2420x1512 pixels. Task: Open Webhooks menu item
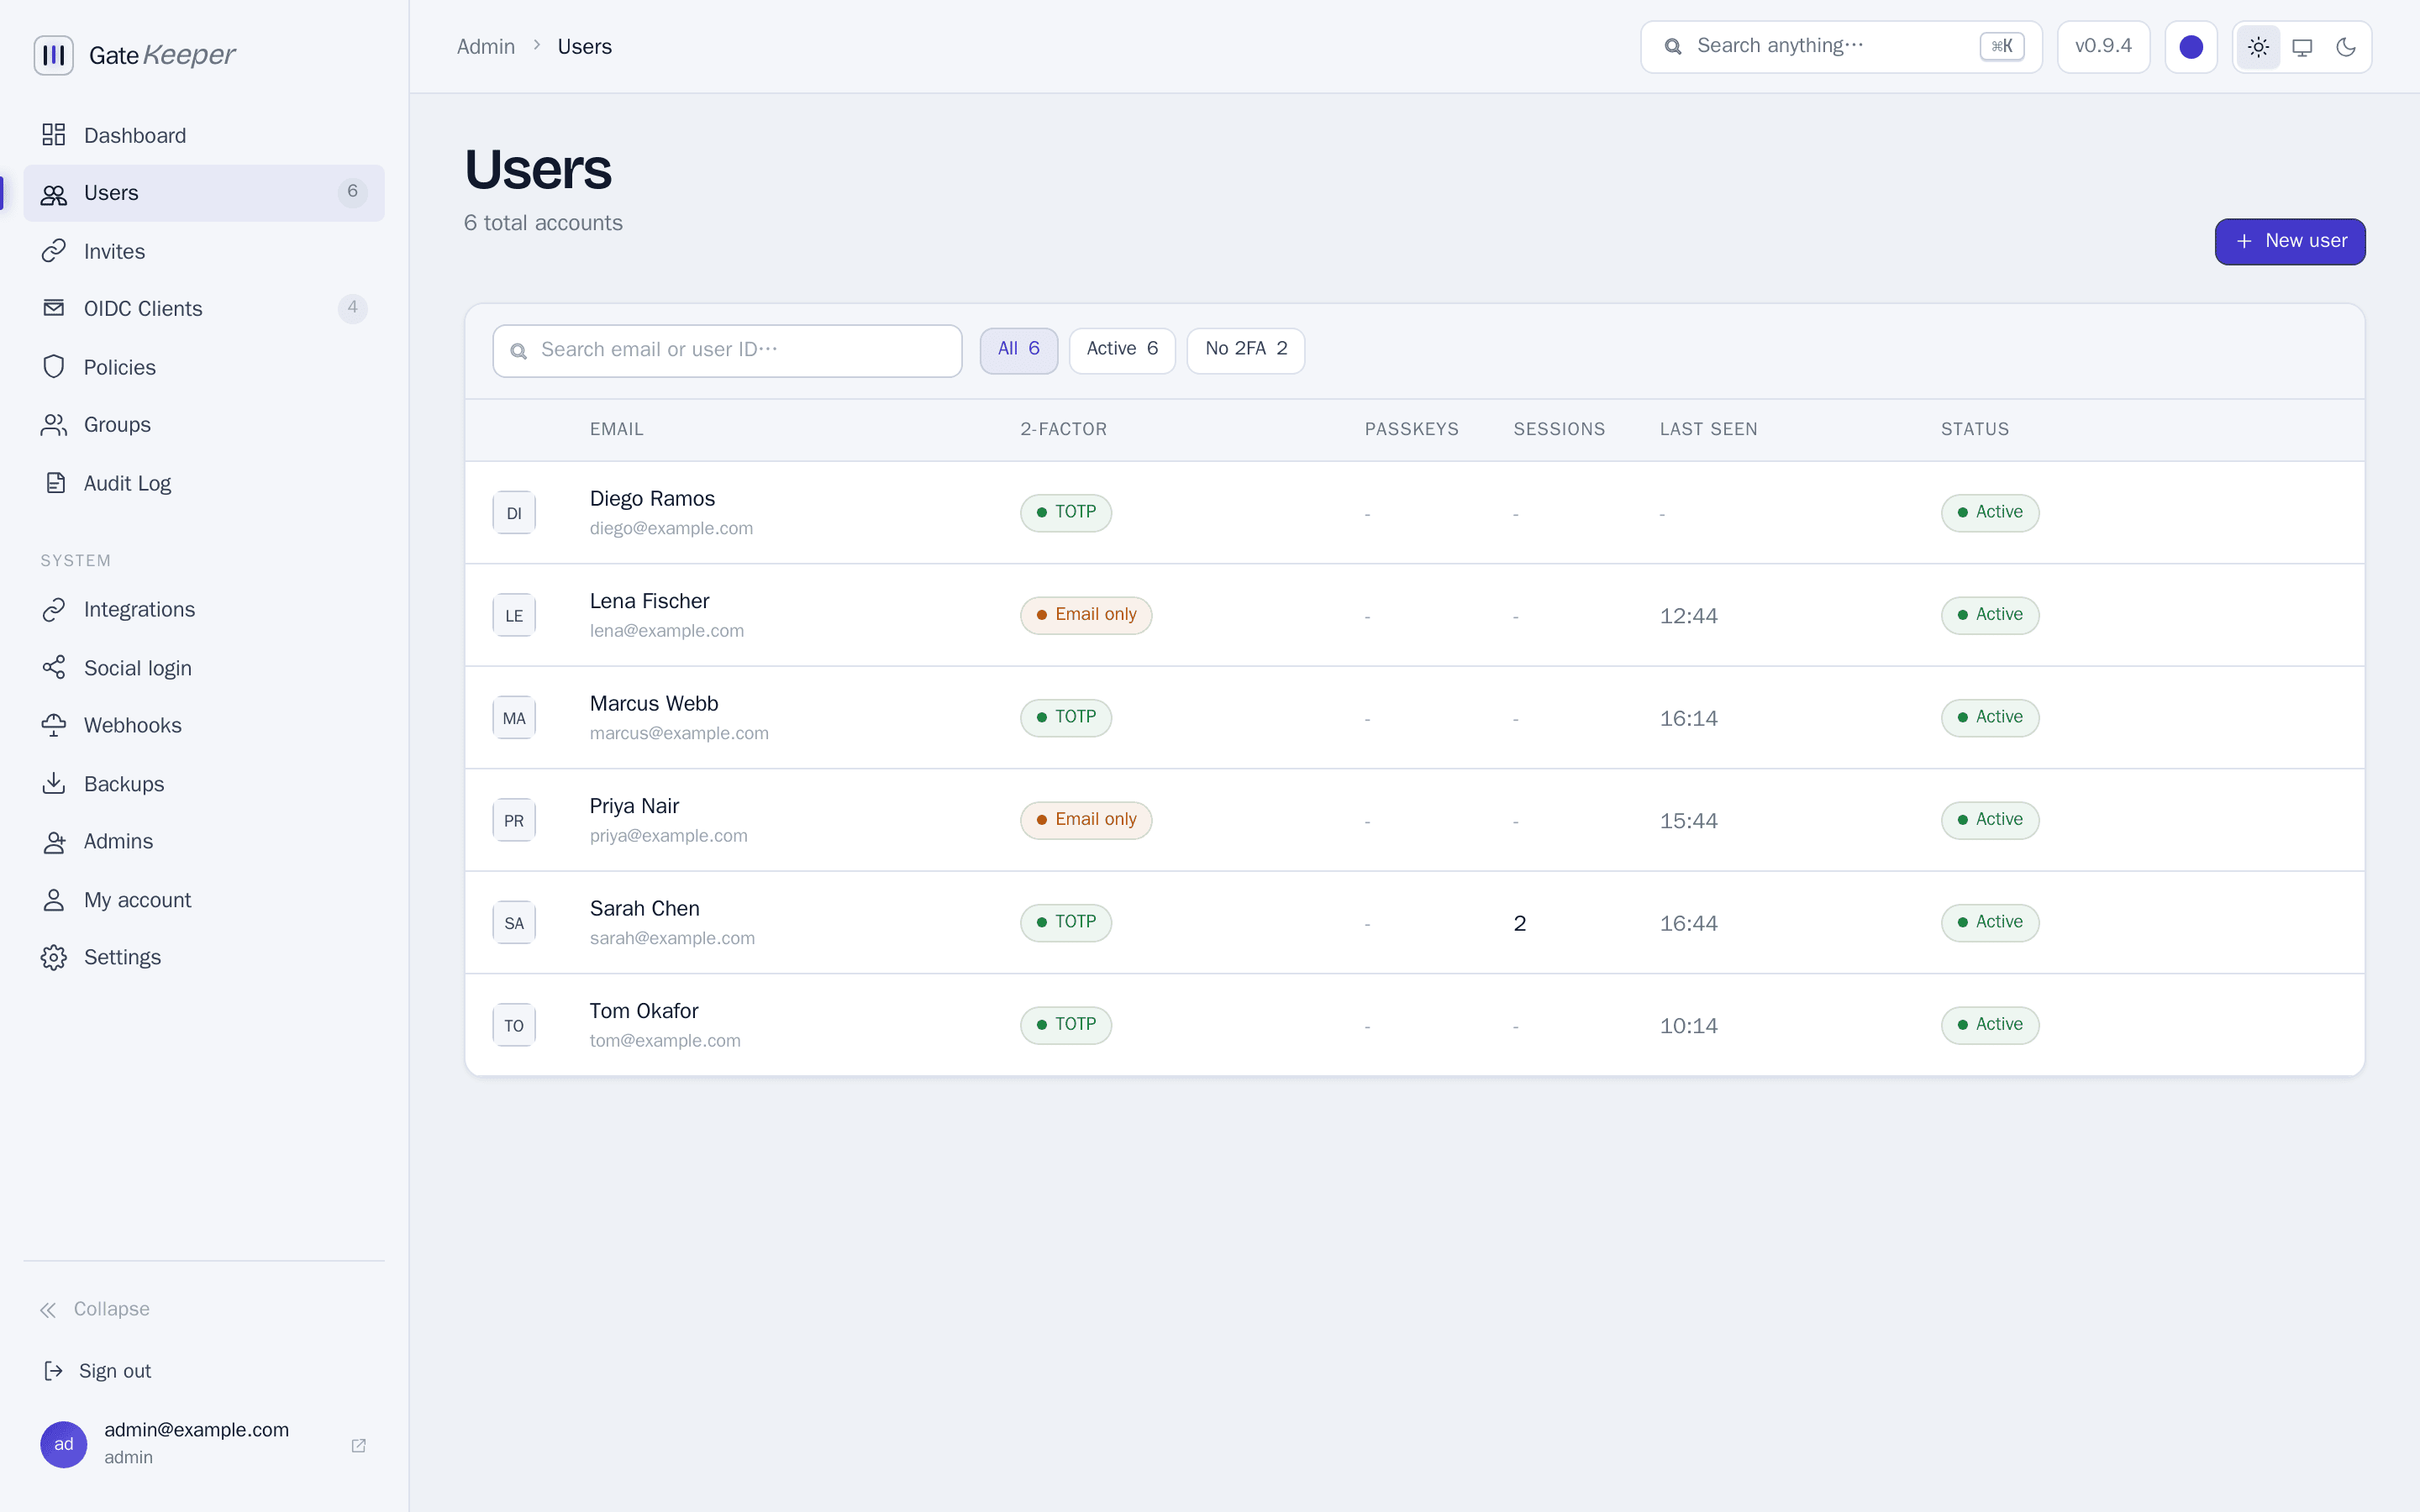tap(204, 725)
